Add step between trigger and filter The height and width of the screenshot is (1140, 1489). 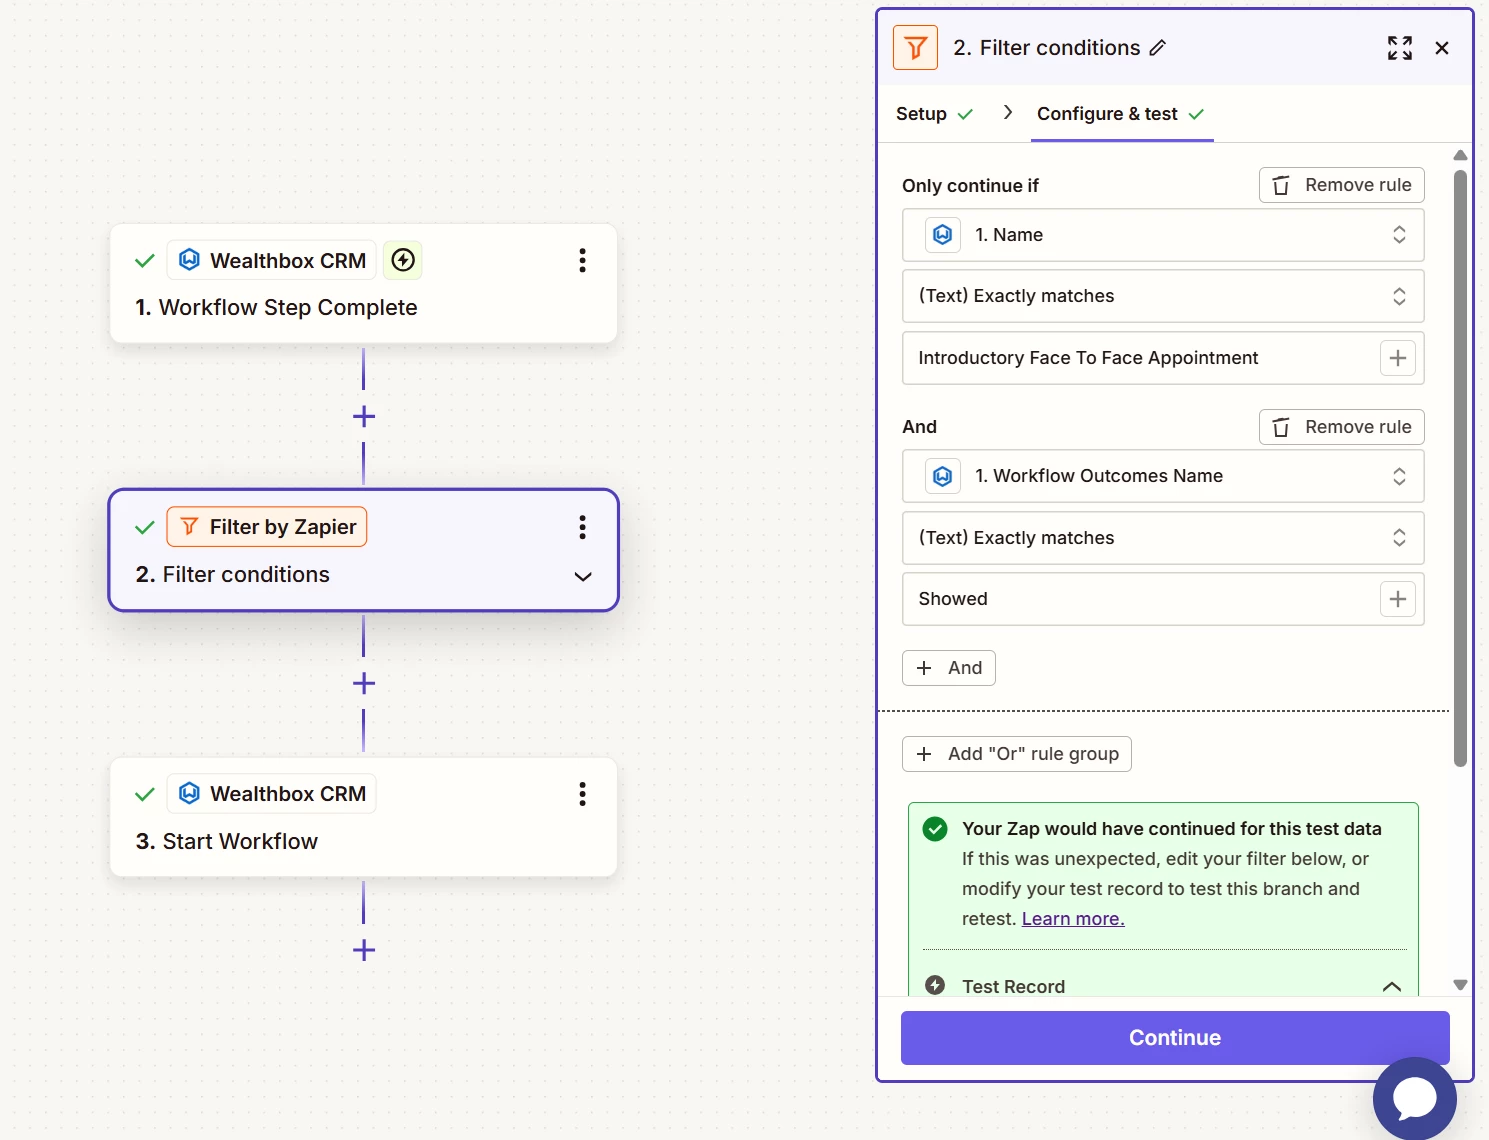364,416
